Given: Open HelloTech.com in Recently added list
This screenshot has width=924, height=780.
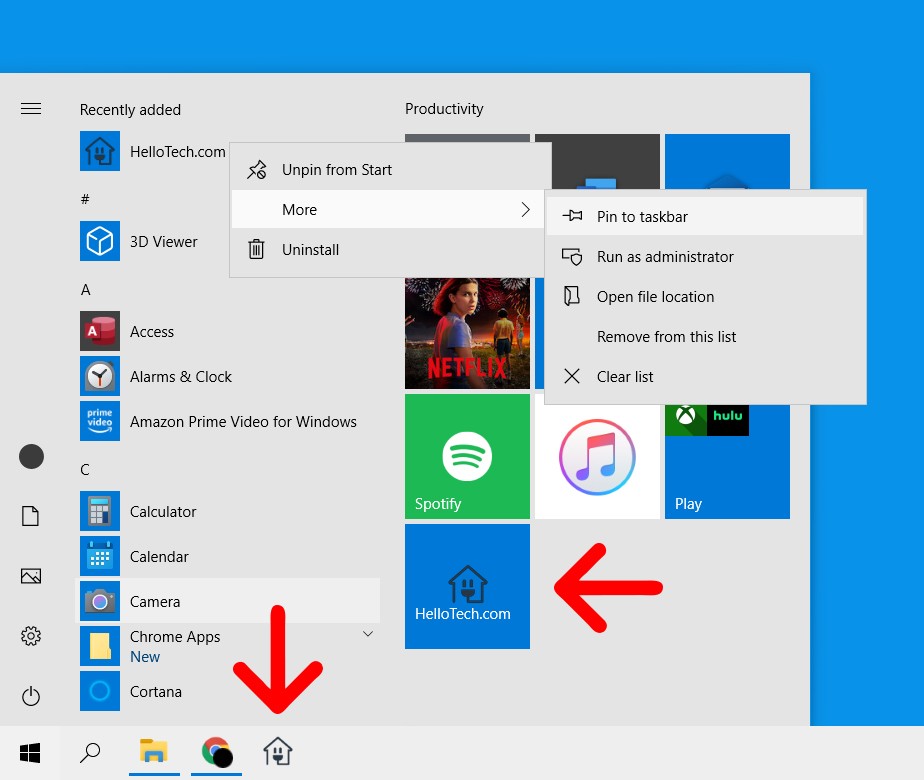Looking at the screenshot, I should 153,151.
